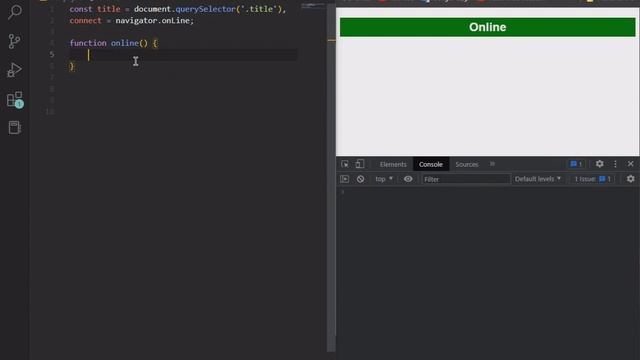Open the issues badge in DevTools tab bar
This screenshot has width=640, height=360.
coord(576,164)
